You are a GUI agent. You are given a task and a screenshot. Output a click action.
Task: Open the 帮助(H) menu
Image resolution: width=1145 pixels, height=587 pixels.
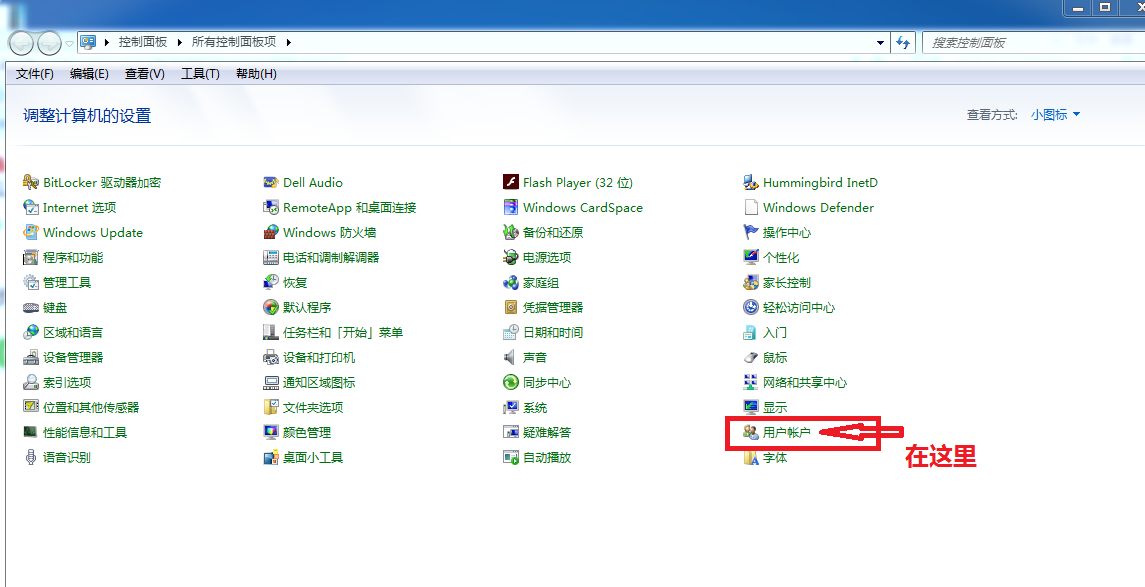pos(256,74)
